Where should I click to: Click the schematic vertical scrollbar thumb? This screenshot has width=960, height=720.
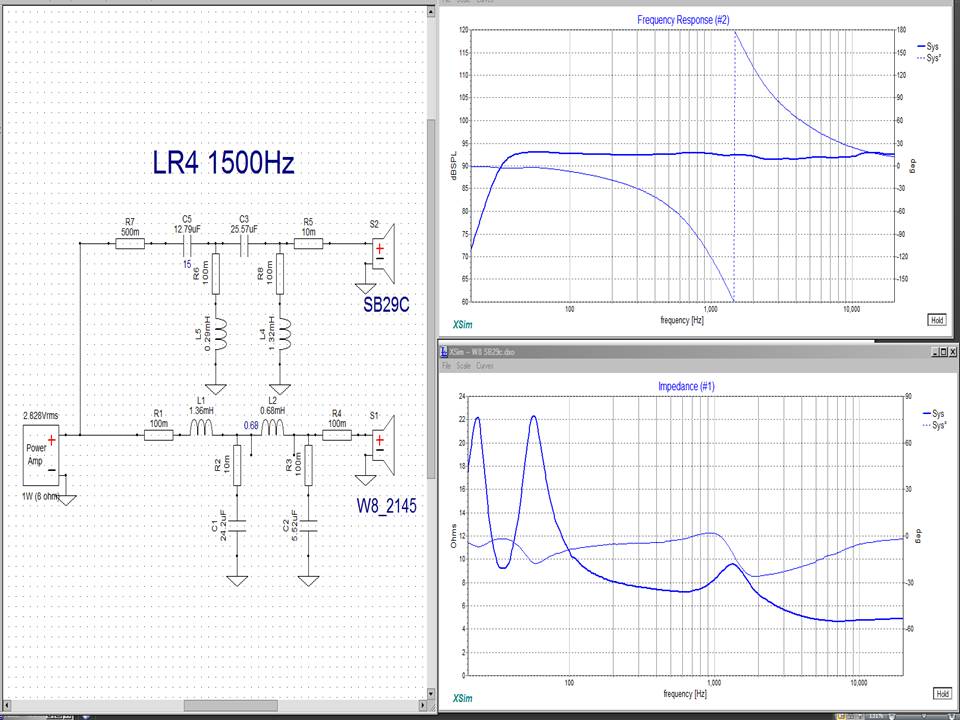coord(431,299)
